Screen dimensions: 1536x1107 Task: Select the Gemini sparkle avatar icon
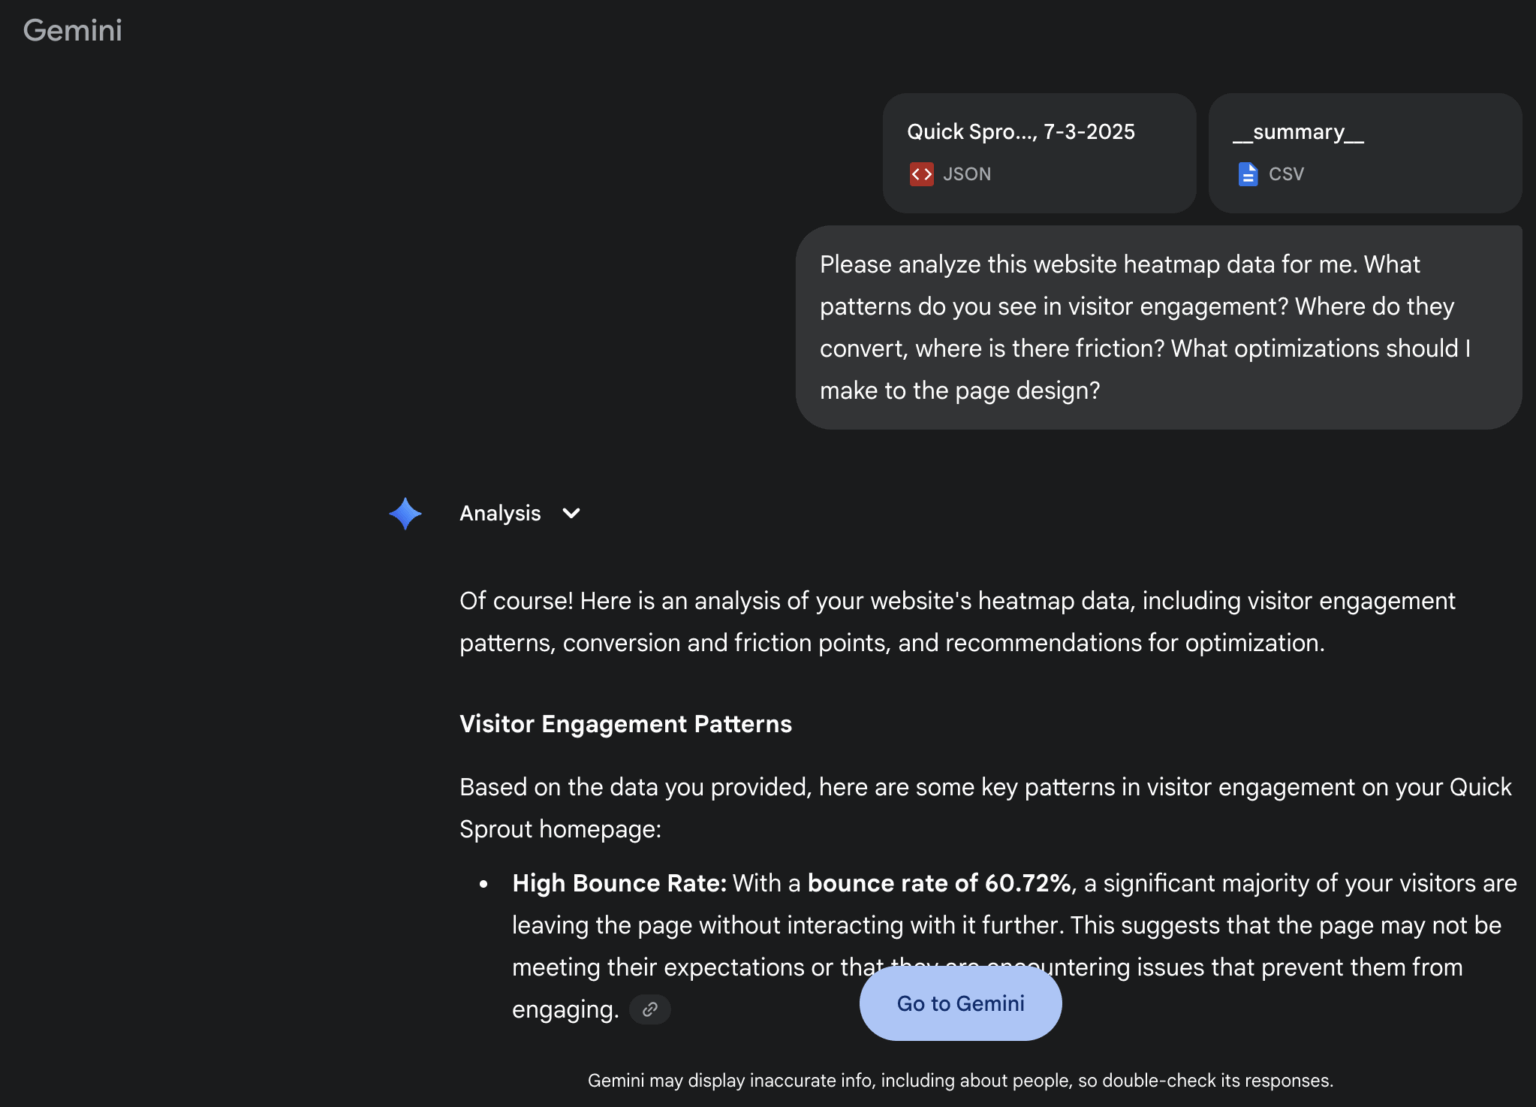click(x=405, y=513)
